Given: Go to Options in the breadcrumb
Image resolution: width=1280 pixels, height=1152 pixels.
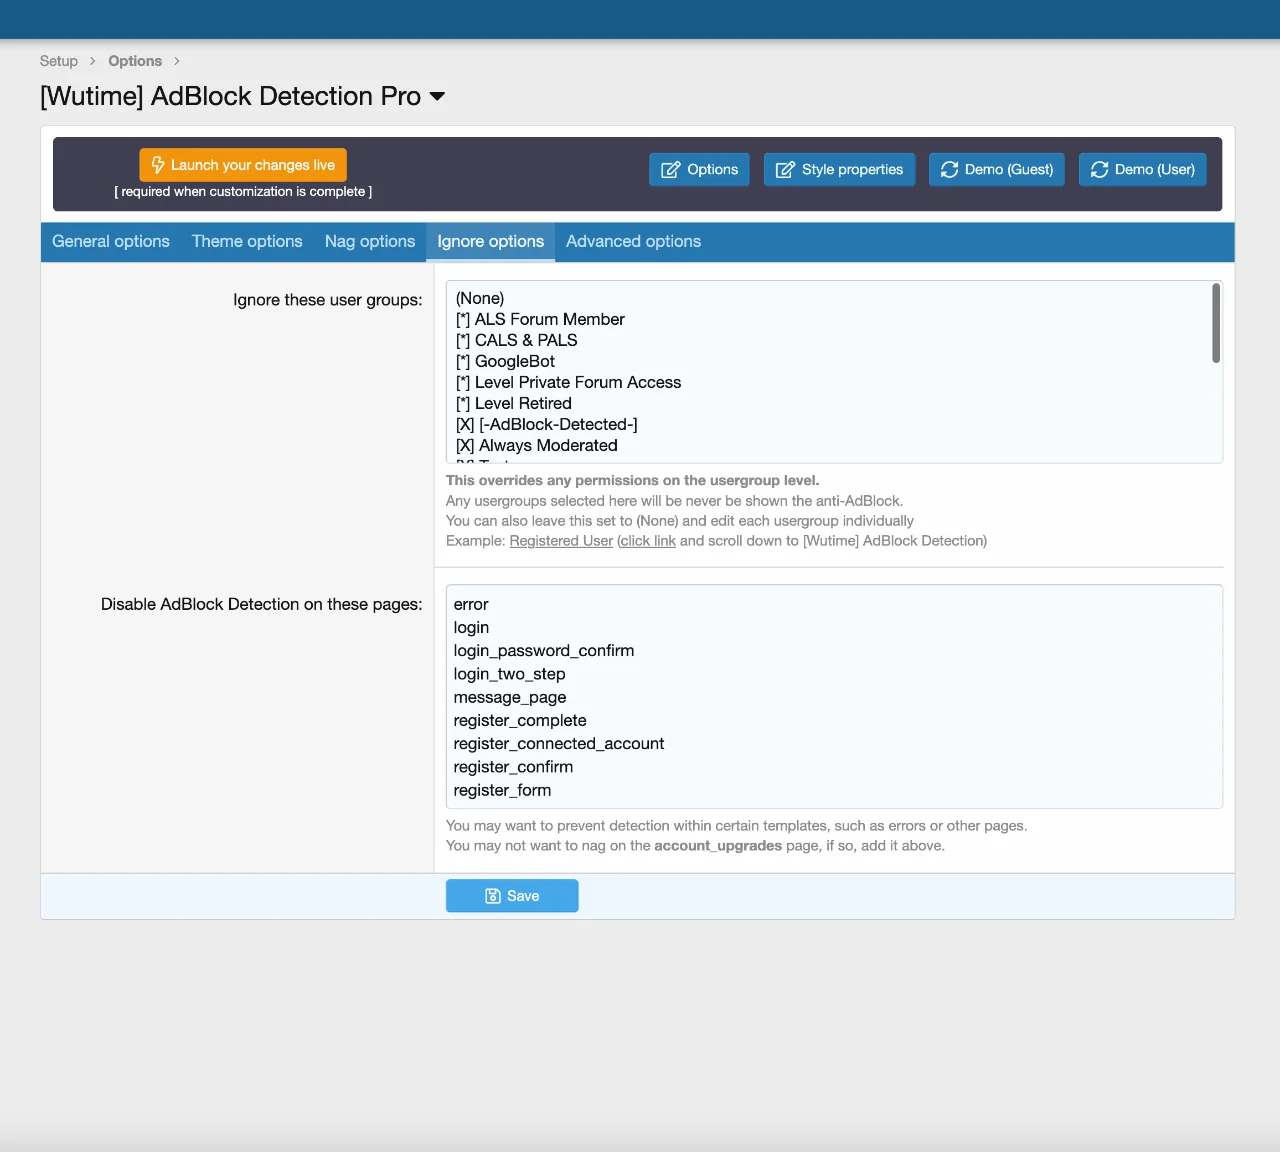Looking at the screenshot, I should pyautogui.click(x=135, y=61).
